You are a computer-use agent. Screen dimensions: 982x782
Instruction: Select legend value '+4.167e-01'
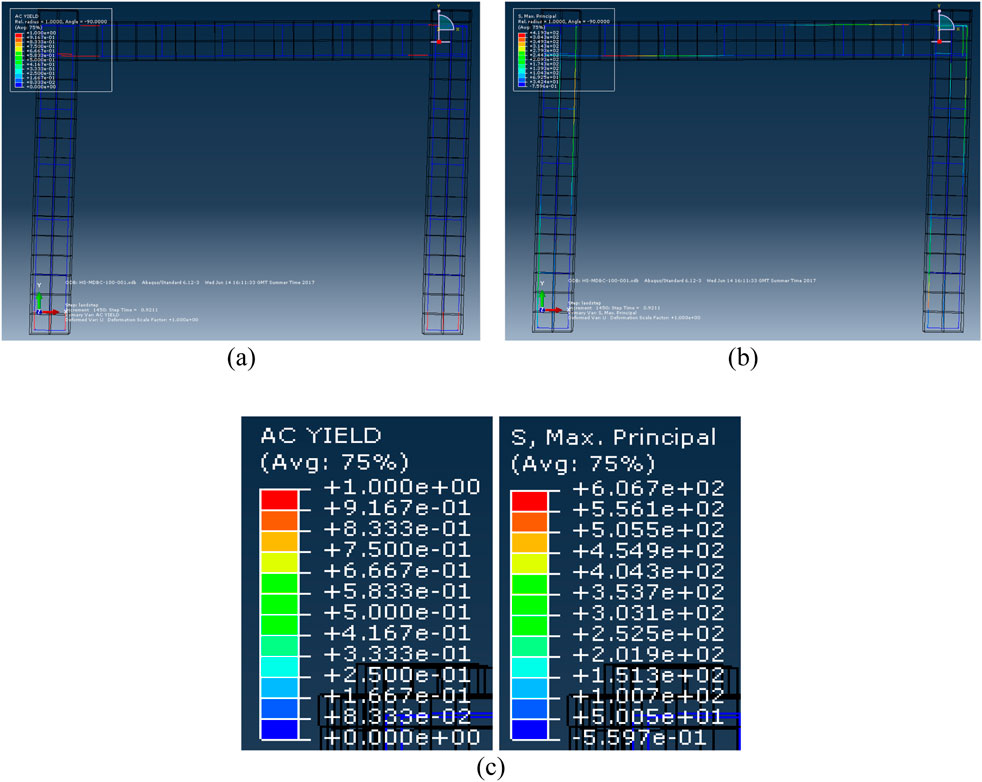point(396,633)
